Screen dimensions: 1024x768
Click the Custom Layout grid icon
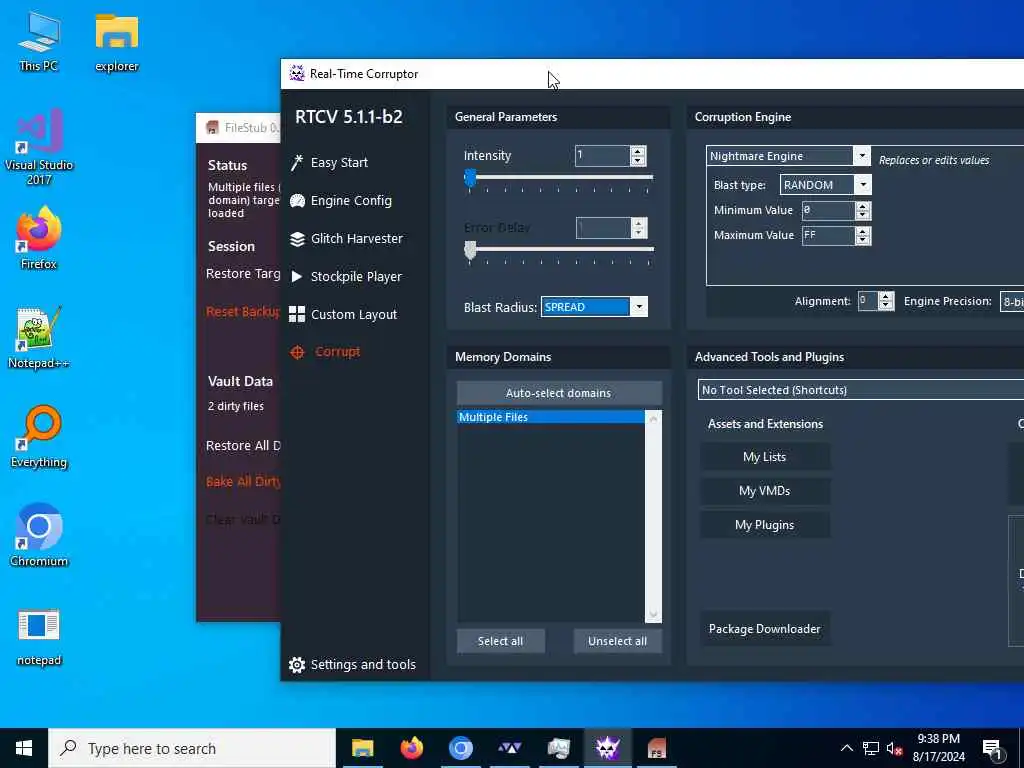tap(297, 314)
